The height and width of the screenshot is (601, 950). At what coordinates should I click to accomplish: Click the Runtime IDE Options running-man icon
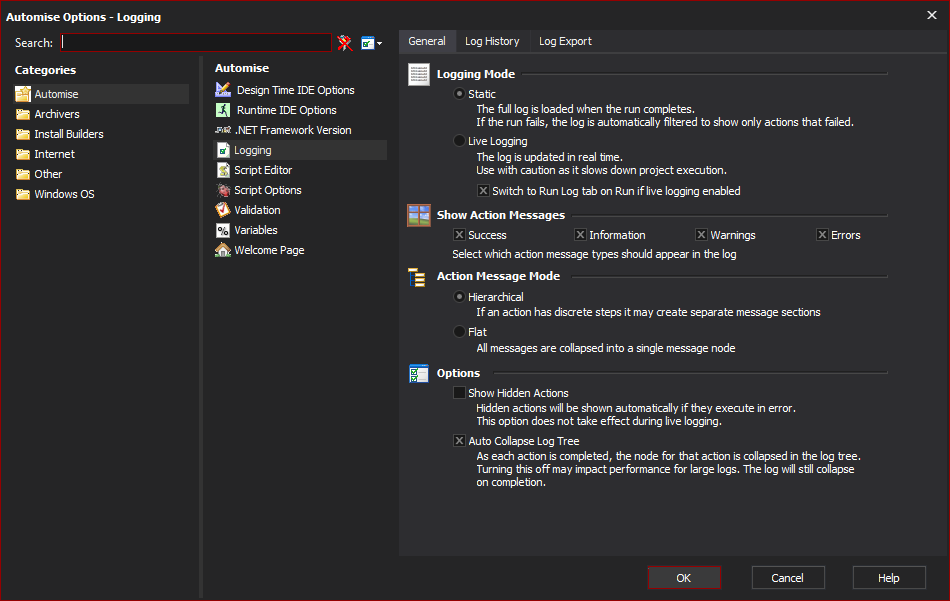(223, 110)
